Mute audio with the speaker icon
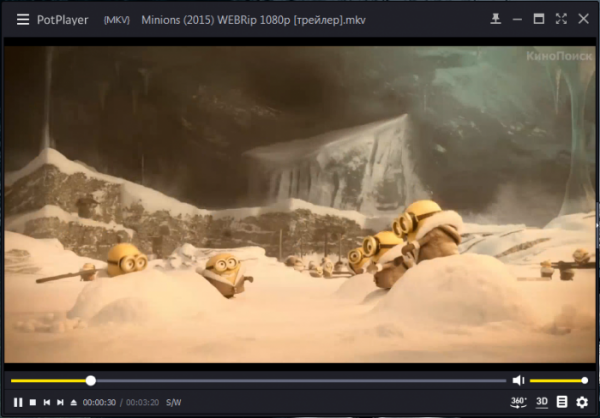The height and width of the screenshot is (418, 600). tap(518, 380)
